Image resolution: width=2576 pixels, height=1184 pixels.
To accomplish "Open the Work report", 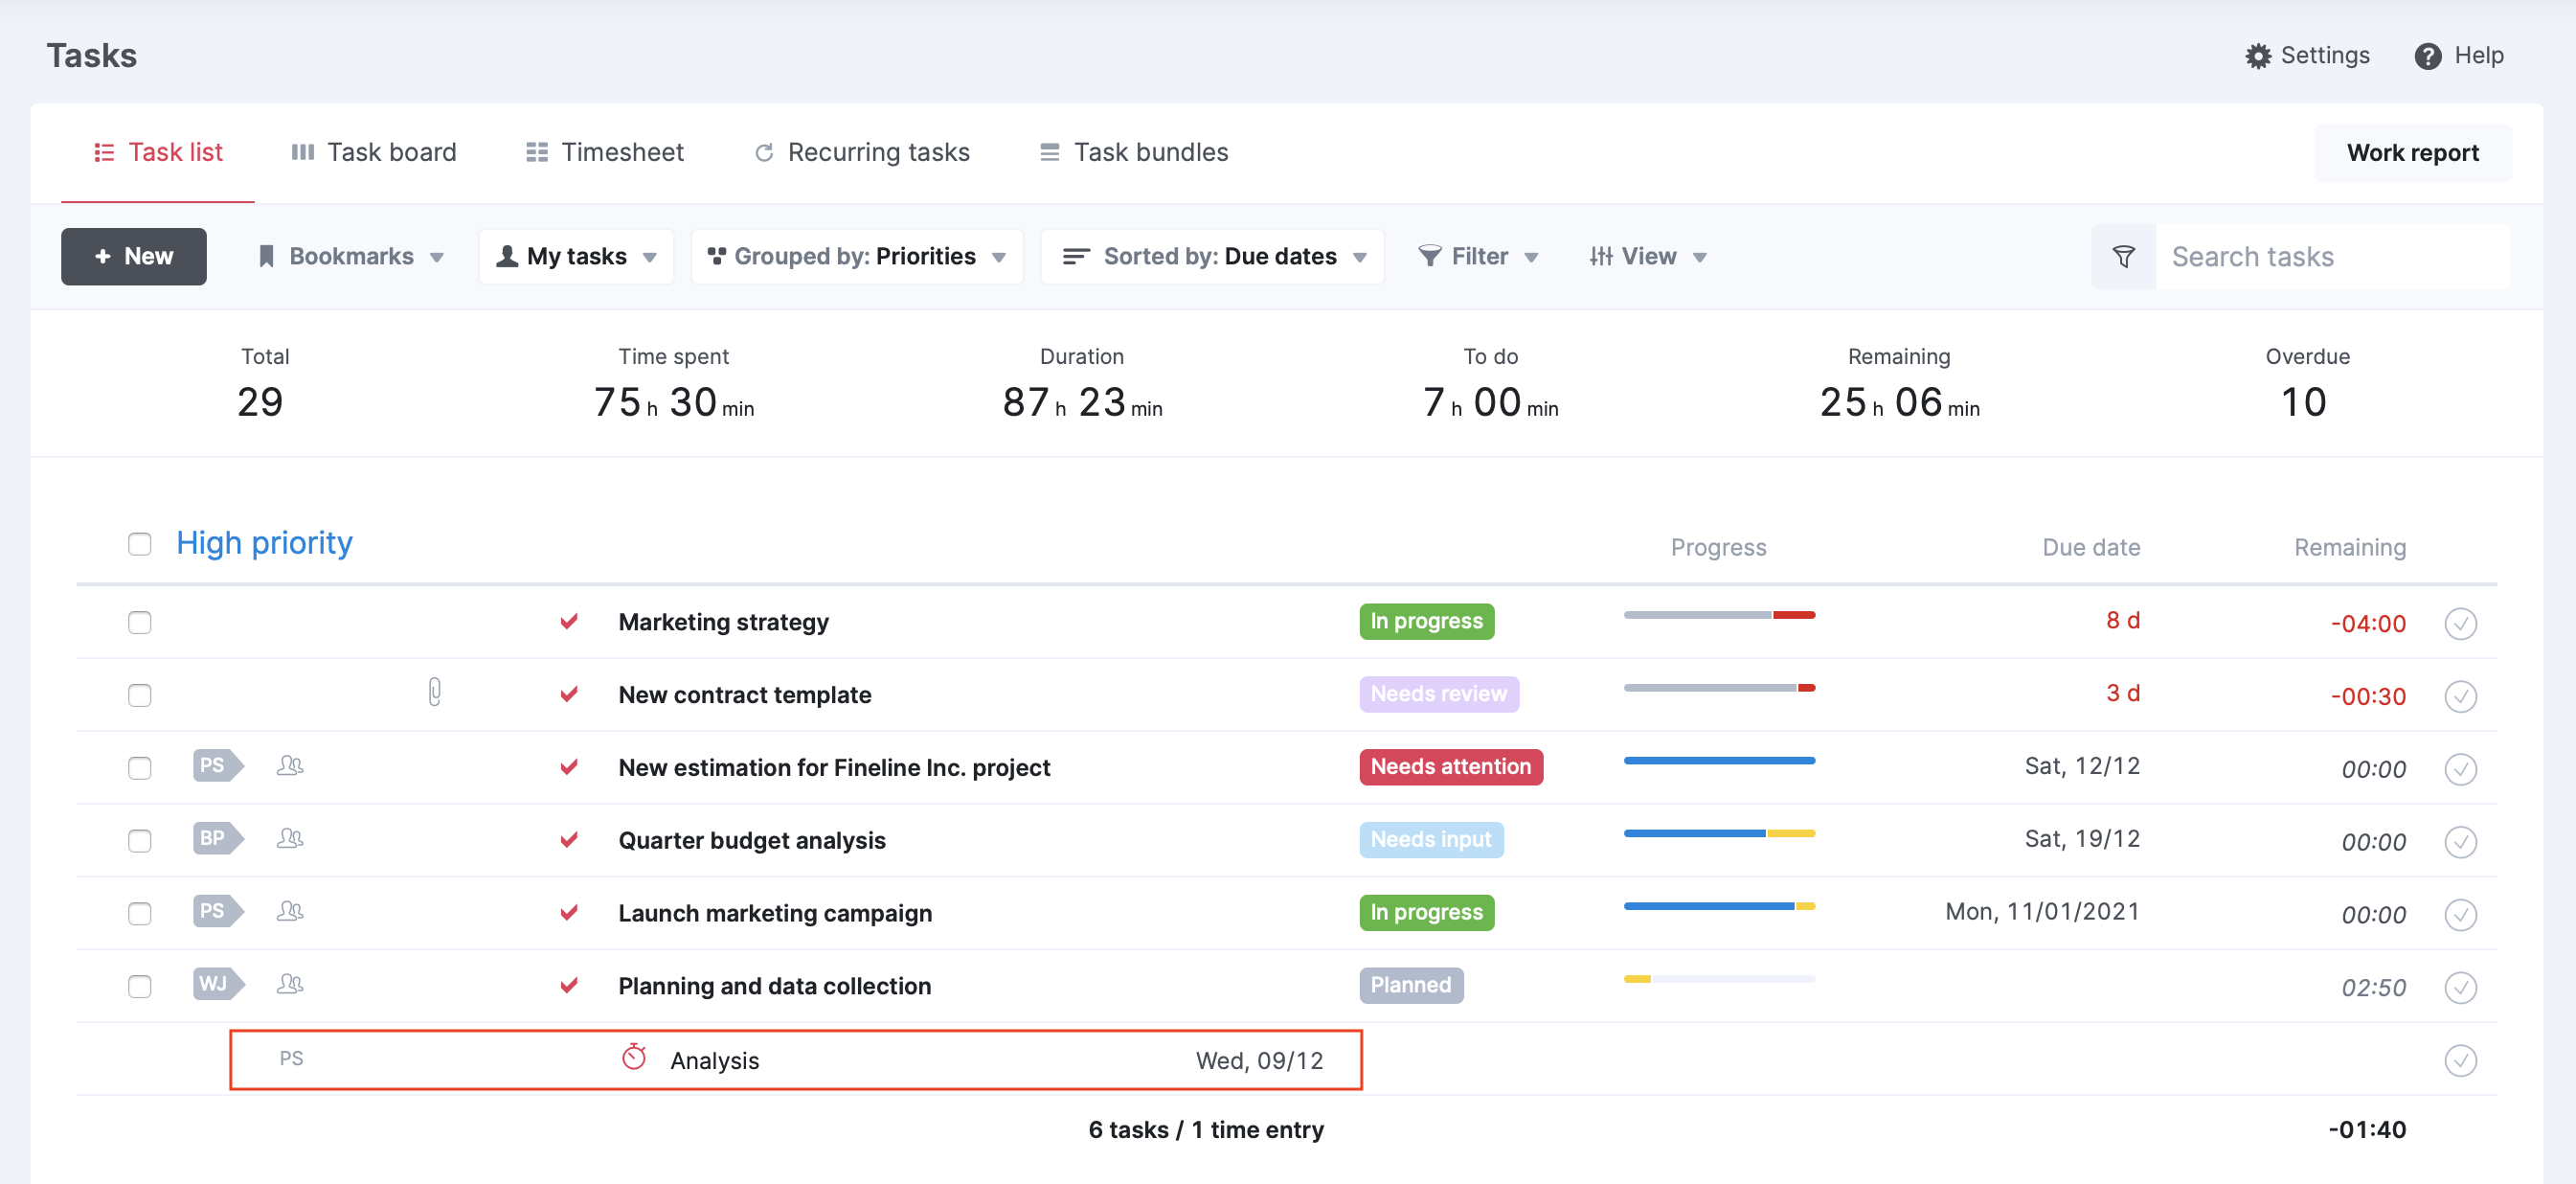I will pyautogui.click(x=2412, y=153).
